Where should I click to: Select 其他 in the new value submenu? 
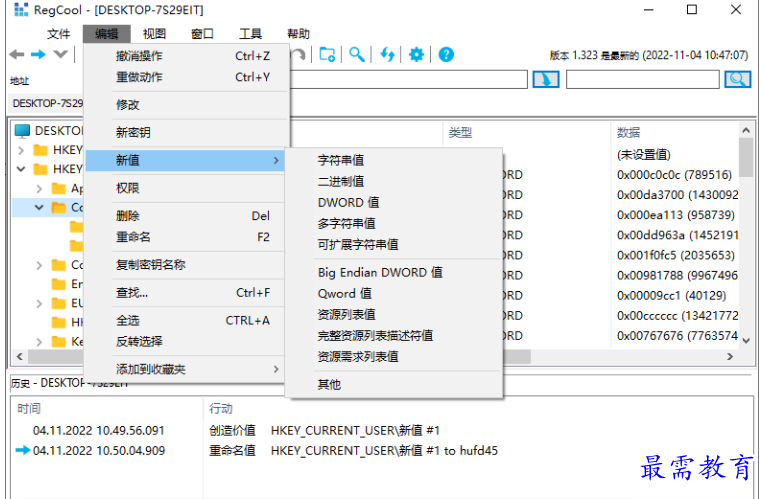pos(394,384)
